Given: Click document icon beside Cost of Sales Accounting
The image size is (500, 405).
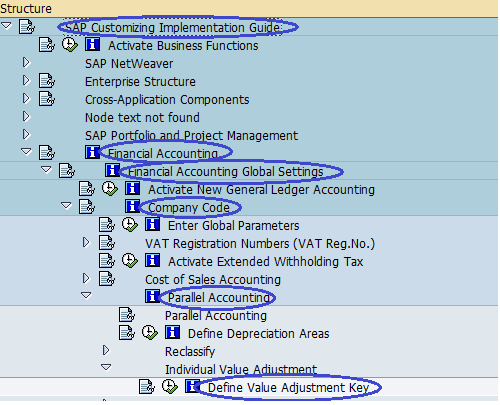Looking at the screenshot, I should coord(107,279).
